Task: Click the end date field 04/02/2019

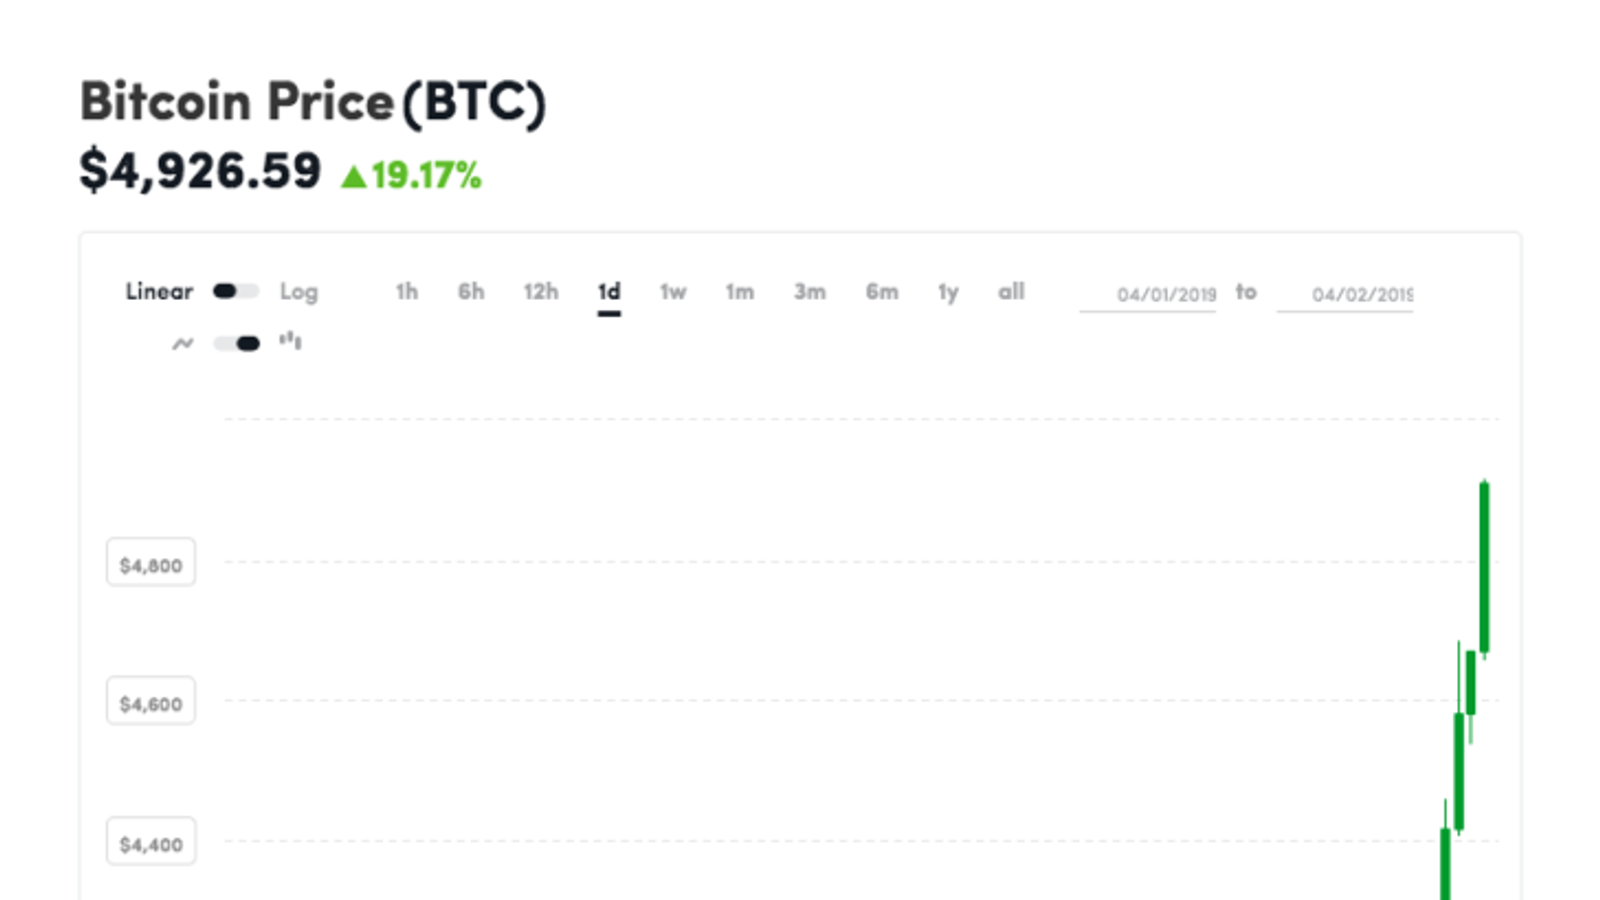Action: [x=1345, y=295]
